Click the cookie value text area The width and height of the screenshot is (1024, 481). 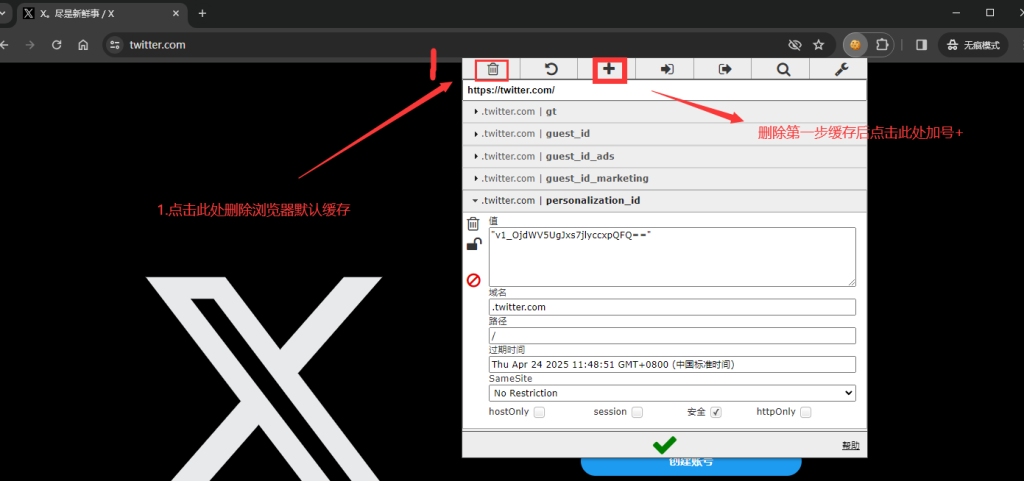672,256
